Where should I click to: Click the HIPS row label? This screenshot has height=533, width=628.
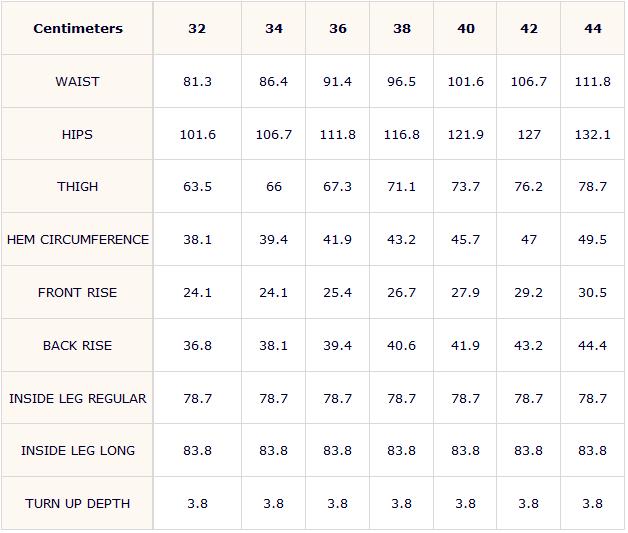point(77,135)
